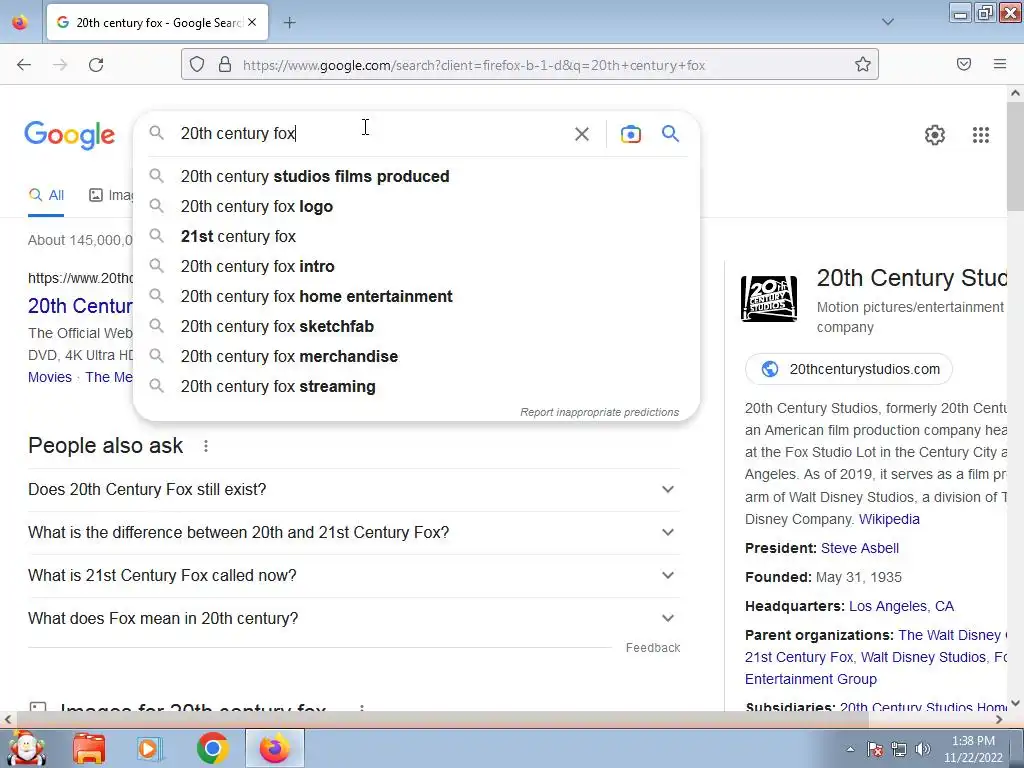Close the 20th century fox tab

click(252, 22)
